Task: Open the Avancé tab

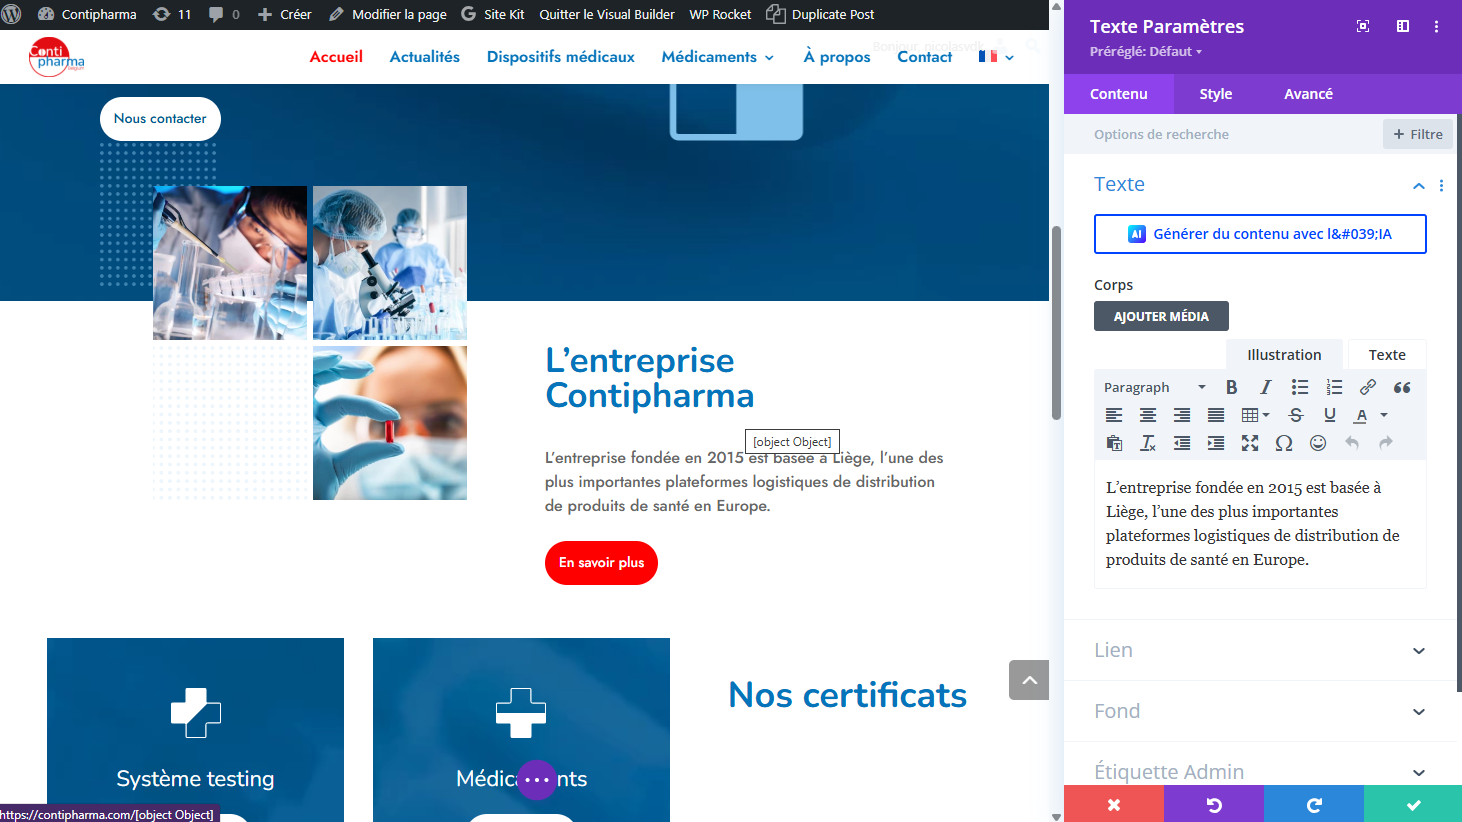Action: coord(1308,94)
